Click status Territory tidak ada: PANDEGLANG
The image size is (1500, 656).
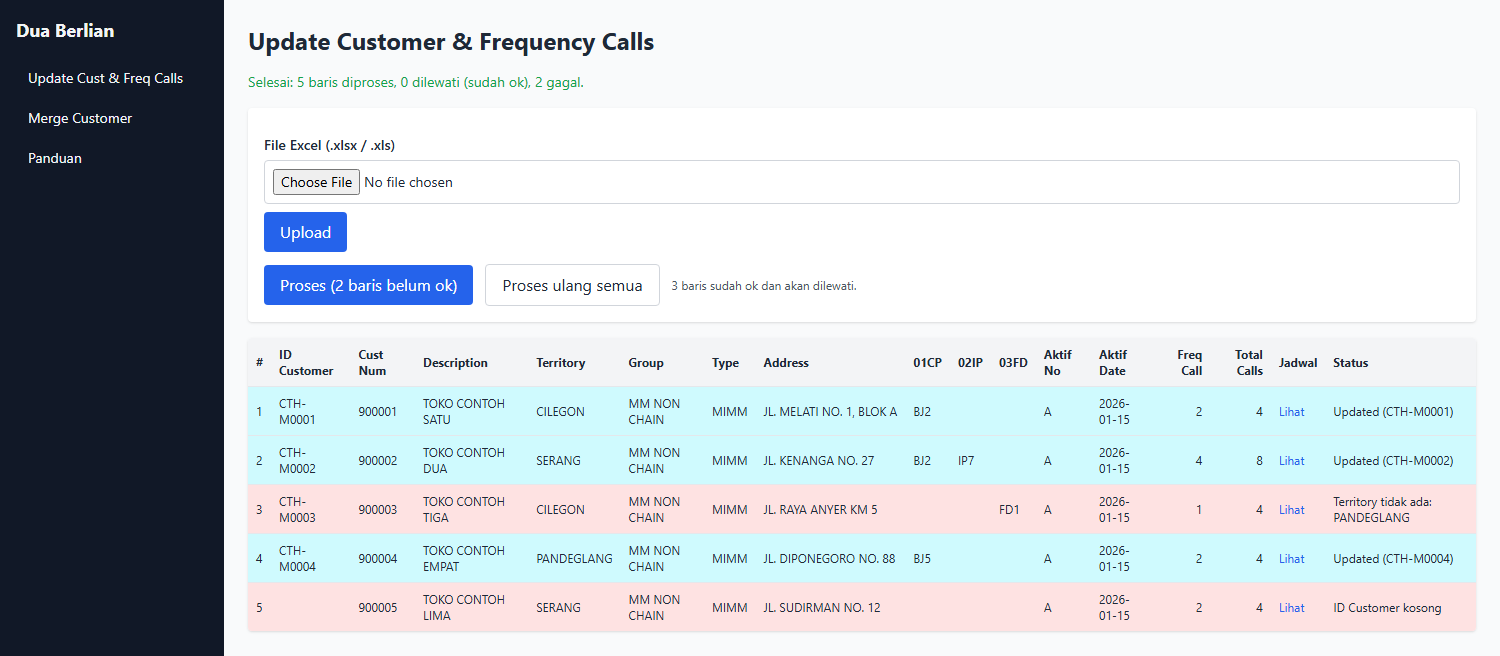(x=1383, y=509)
